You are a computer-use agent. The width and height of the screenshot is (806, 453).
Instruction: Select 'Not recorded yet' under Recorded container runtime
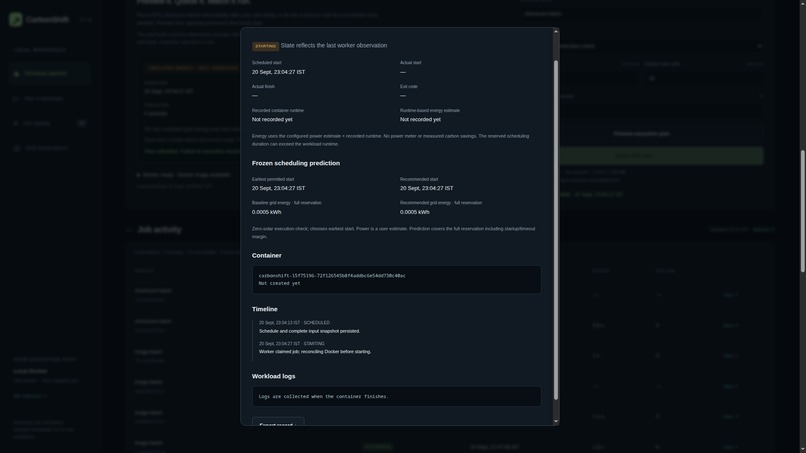pos(272,119)
